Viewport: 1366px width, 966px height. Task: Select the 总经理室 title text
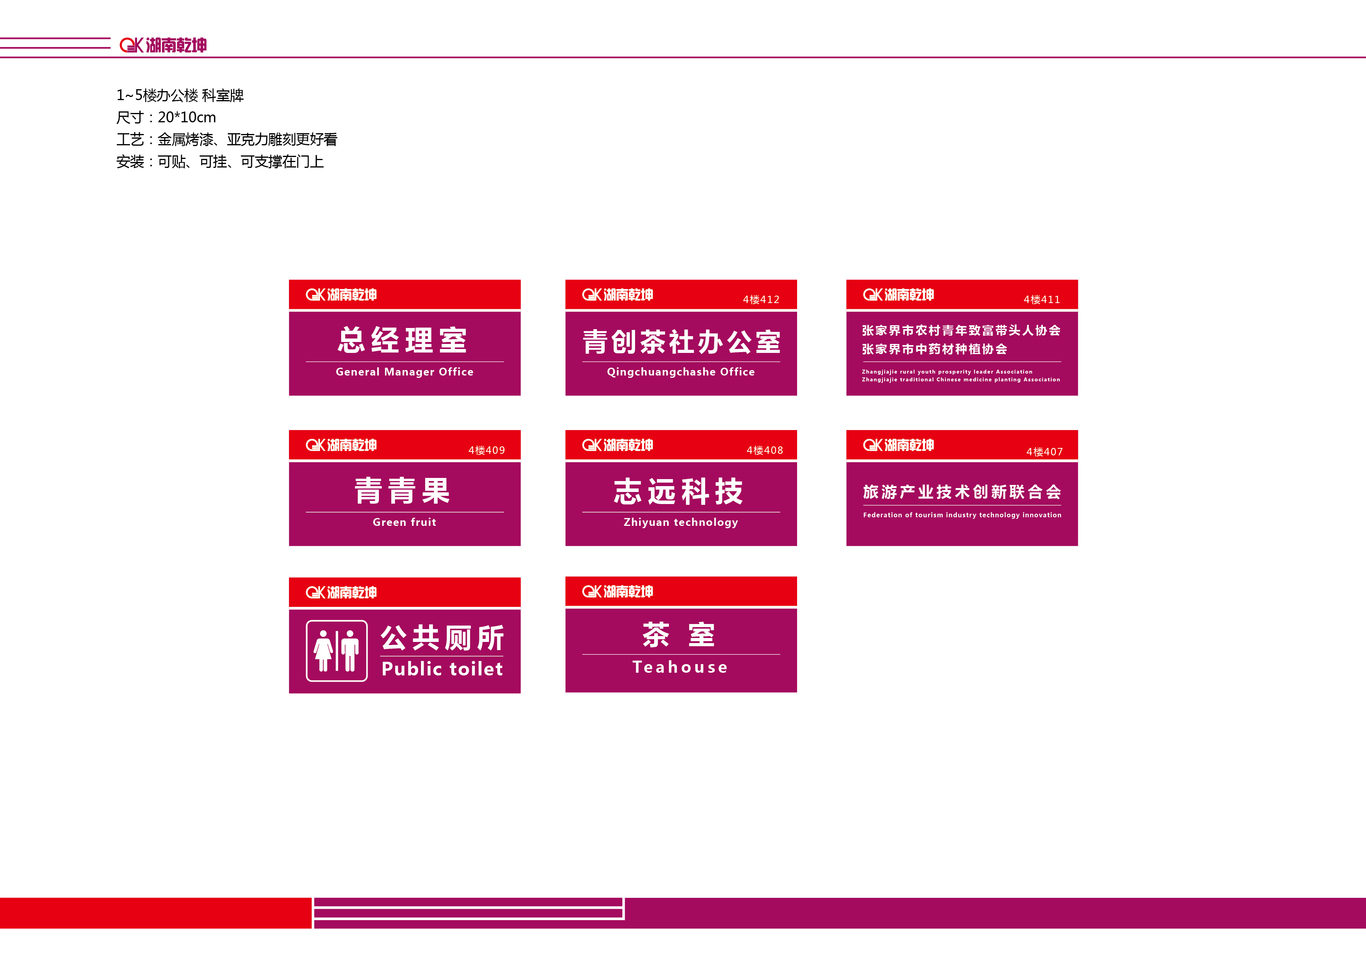(x=403, y=340)
